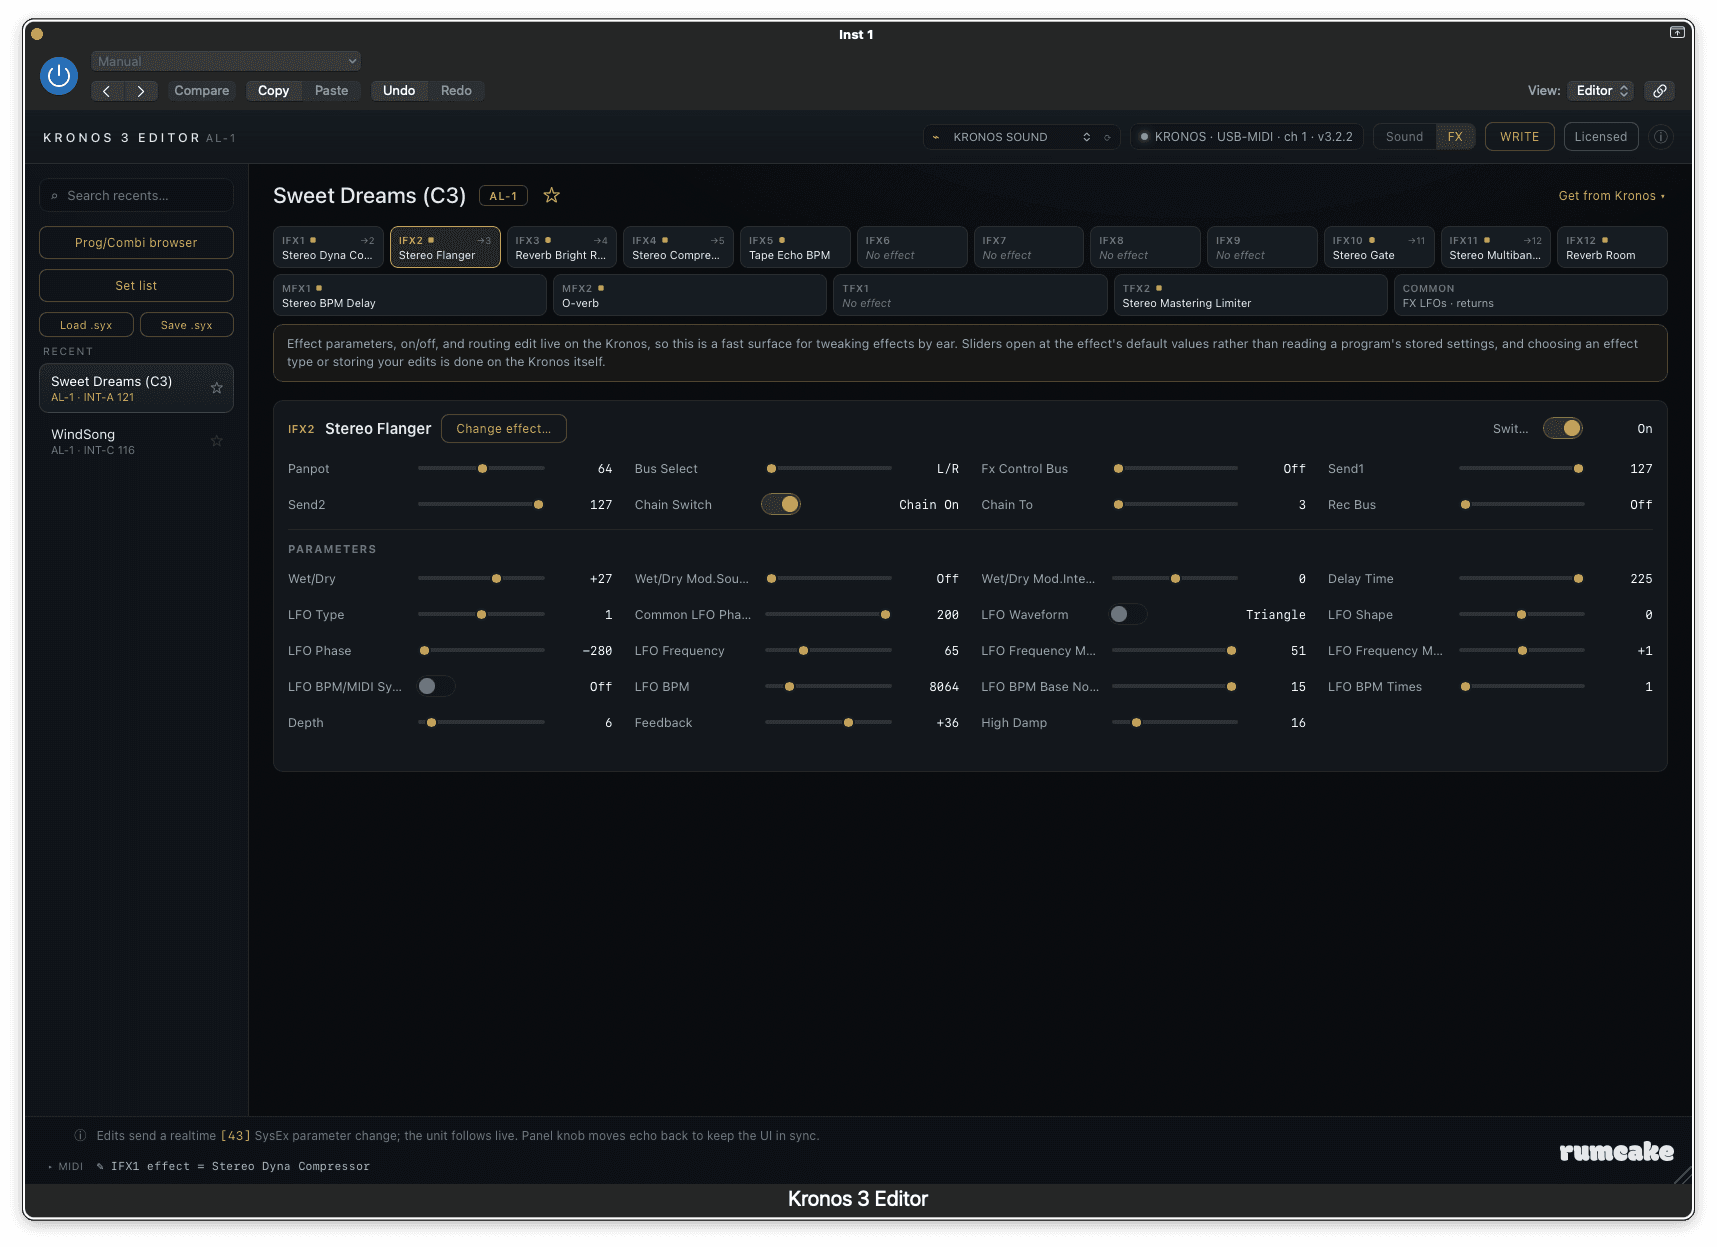Select empty IFX6 slot
The image size is (1717, 1247).
coord(912,247)
